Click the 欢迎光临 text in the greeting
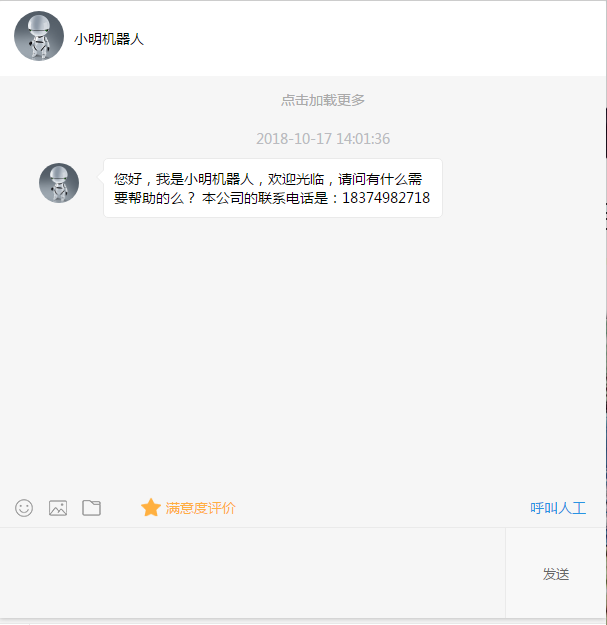The width and height of the screenshot is (607, 625). 295,179
